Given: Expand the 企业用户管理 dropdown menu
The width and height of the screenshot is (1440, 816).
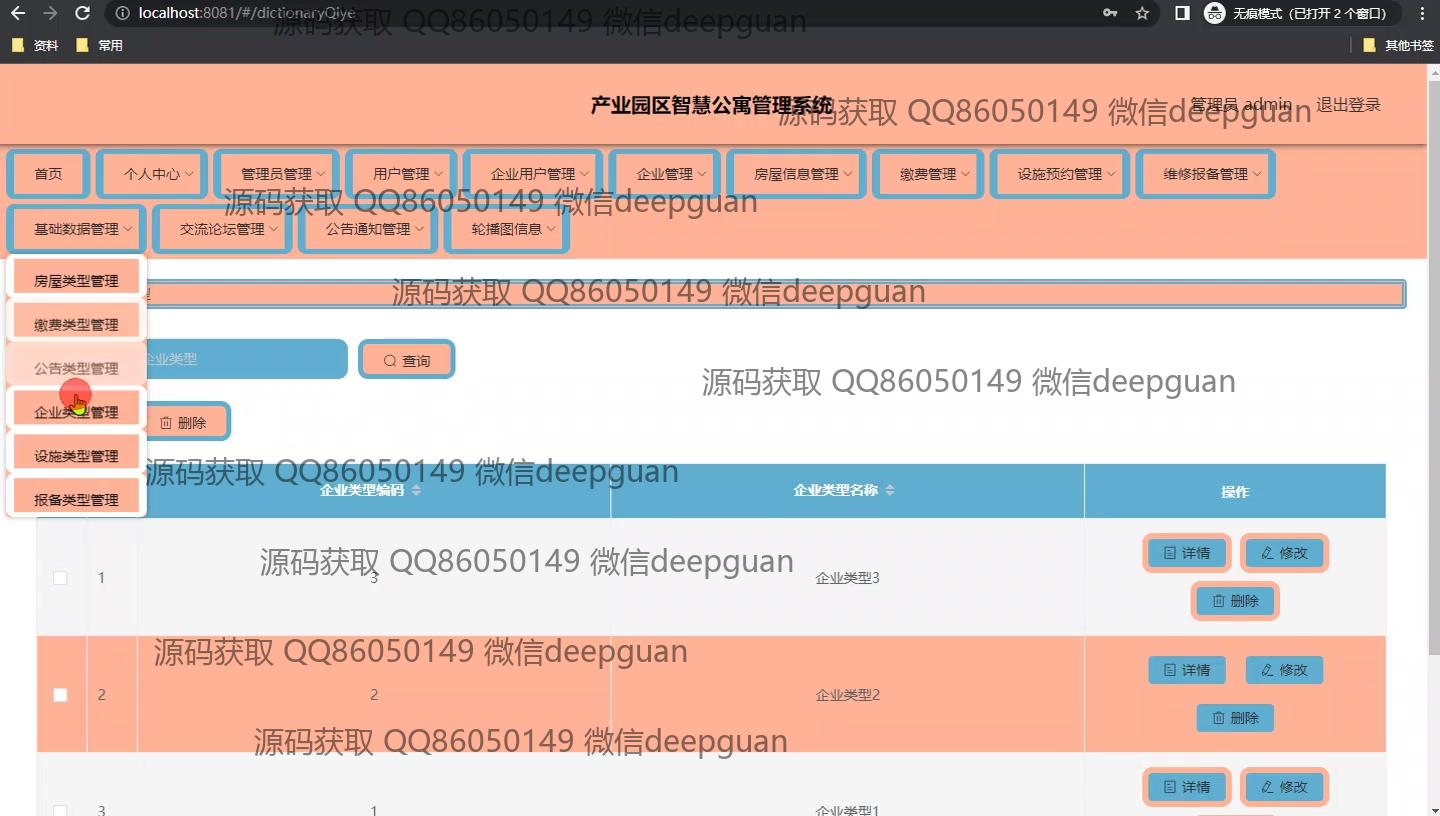Looking at the screenshot, I should [533, 174].
